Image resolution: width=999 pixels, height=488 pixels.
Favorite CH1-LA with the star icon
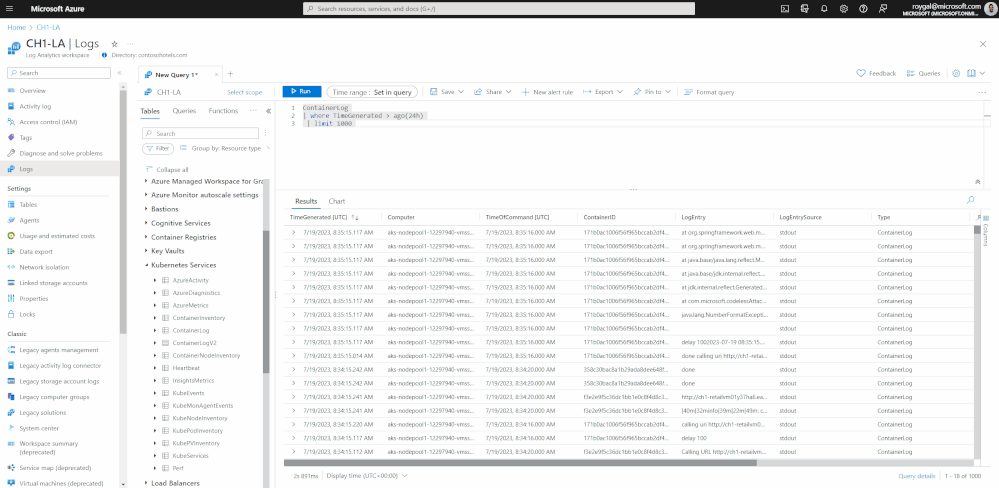click(115, 44)
